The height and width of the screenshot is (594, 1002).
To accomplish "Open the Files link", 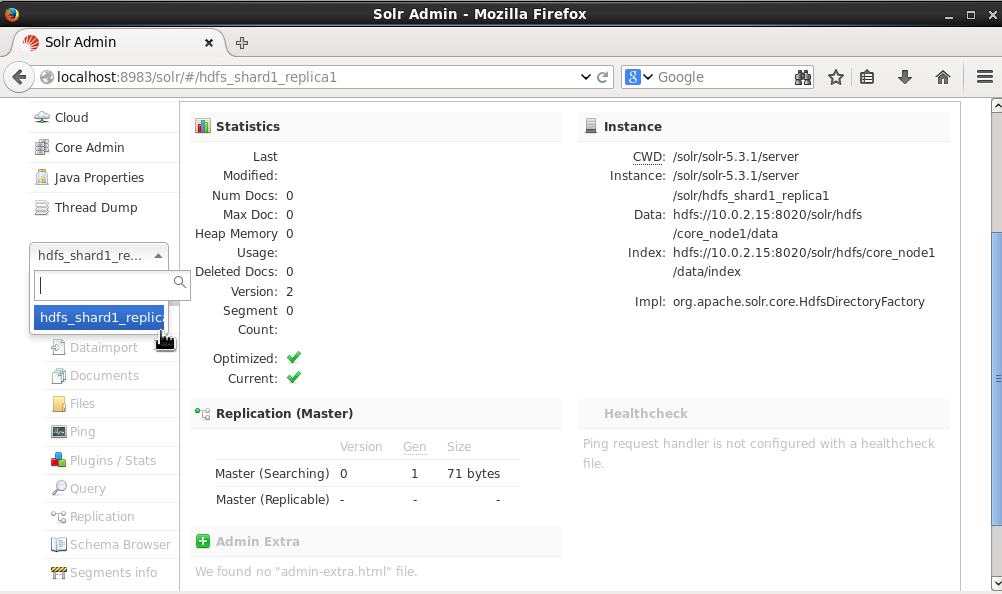I will pyautogui.click(x=82, y=404).
